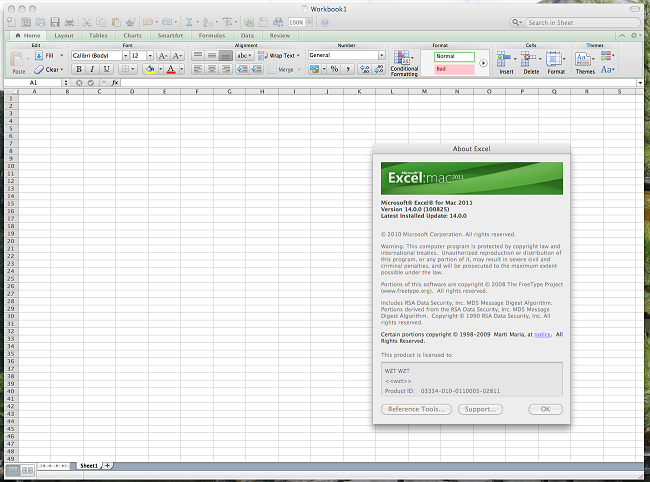Image resolution: width=650 pixels, height=482 pixels.
Task: Toggle Bold formatting
Action: (79, 69)
